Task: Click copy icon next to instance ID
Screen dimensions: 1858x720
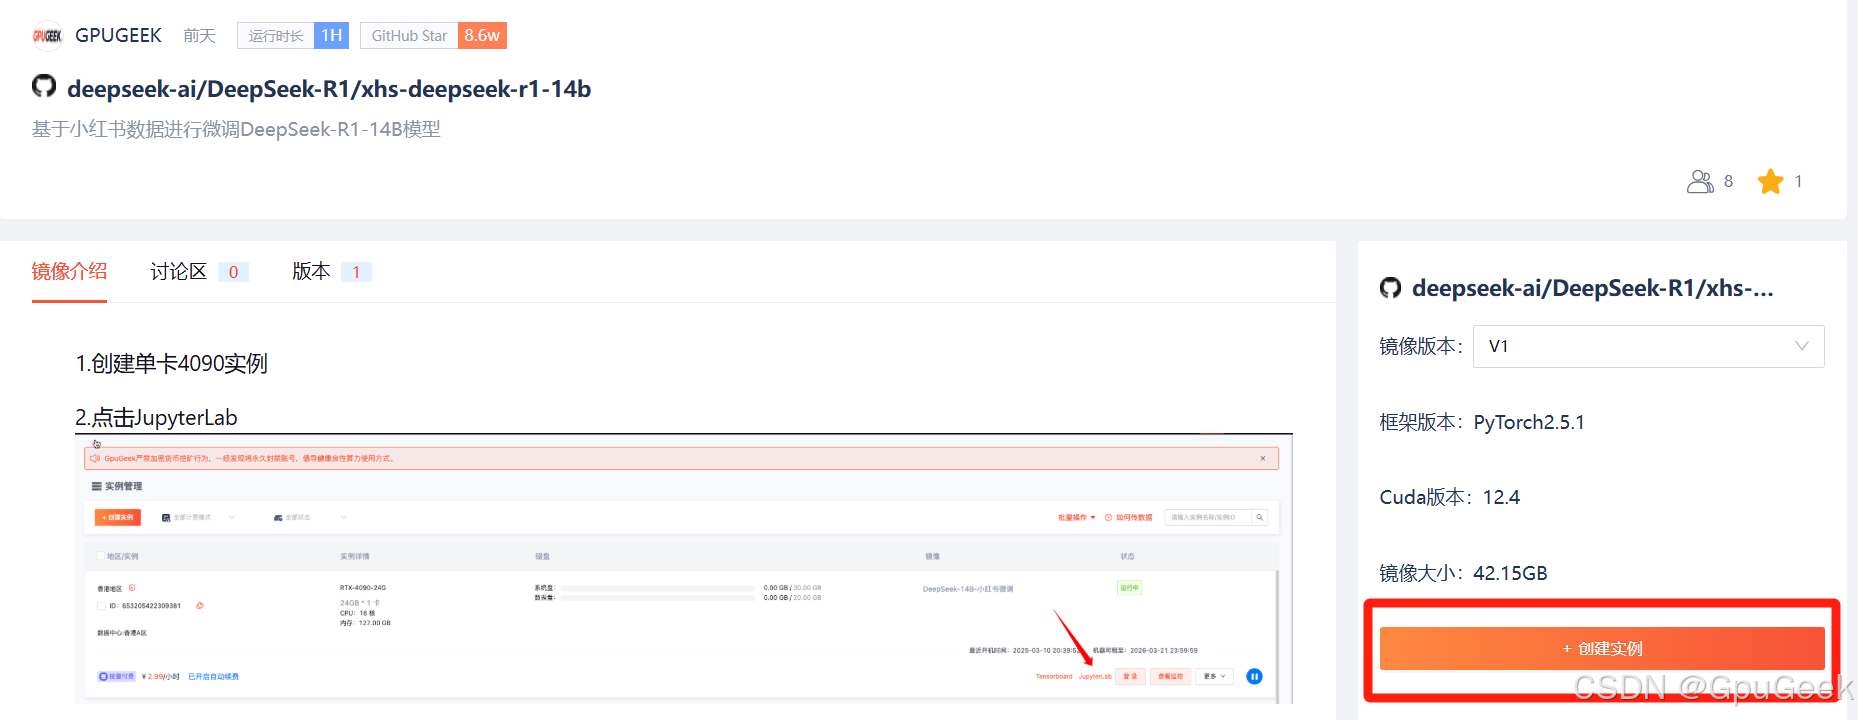Action: click(x=200, y=605)
